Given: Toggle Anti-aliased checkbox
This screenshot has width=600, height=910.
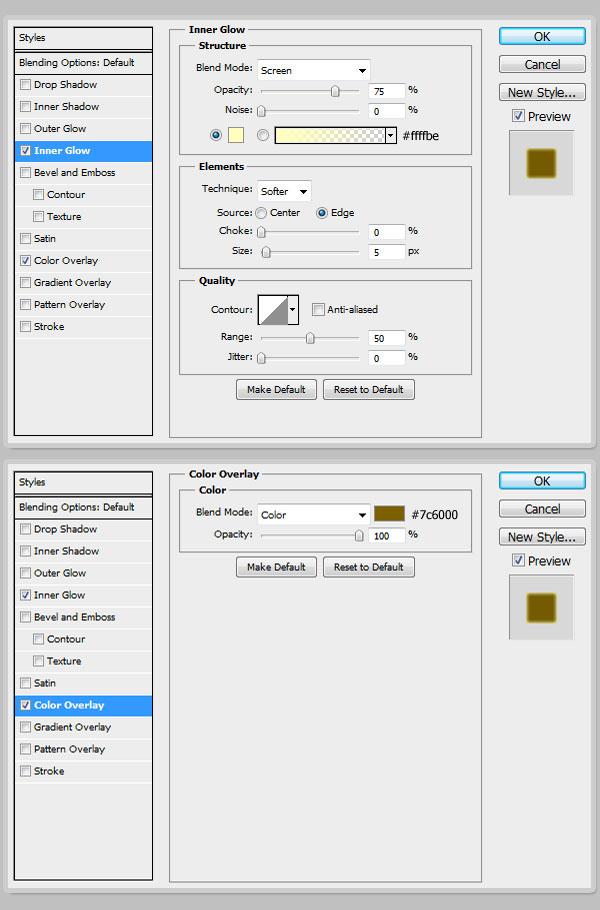Looking at the screenshot, I should pyautogui.click(x=318, y=309).
